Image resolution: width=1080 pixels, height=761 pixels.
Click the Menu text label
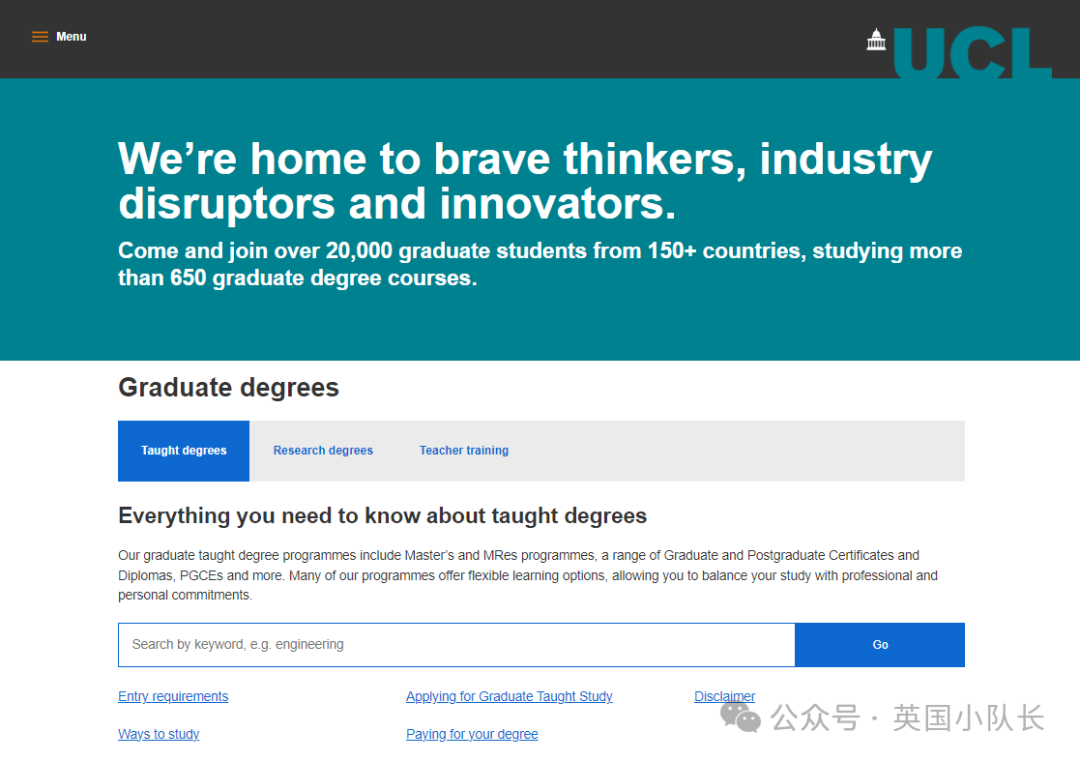coord(71,37)
